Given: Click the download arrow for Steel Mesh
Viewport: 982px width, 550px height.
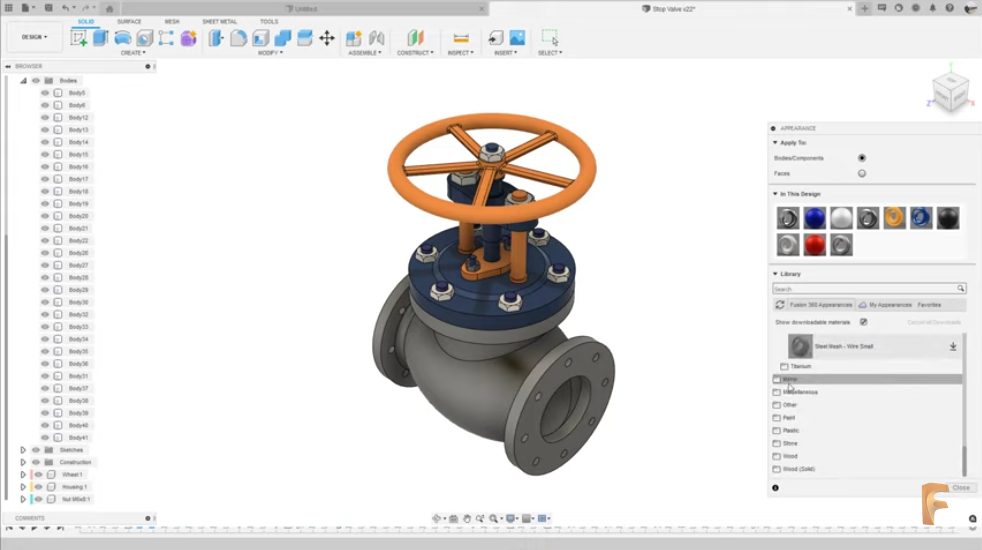Looking at the screenshot, I should pos(953,347).
